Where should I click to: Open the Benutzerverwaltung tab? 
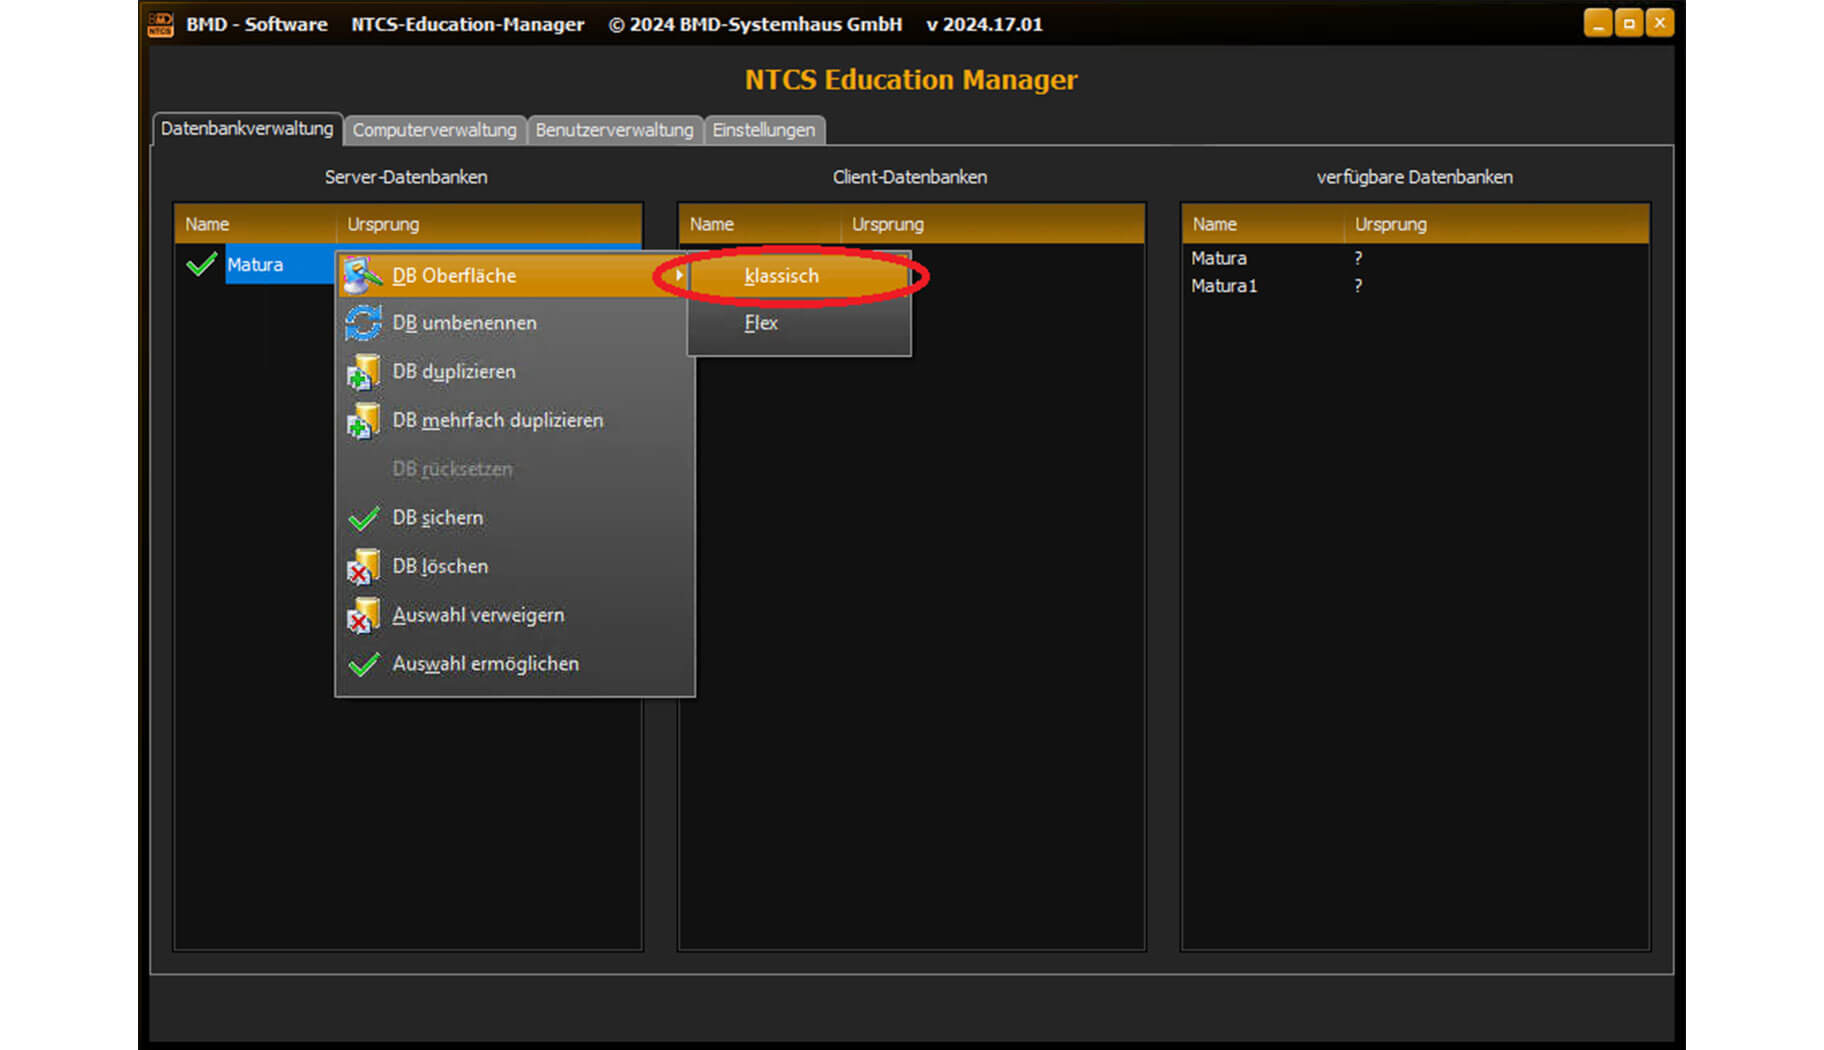614,130
